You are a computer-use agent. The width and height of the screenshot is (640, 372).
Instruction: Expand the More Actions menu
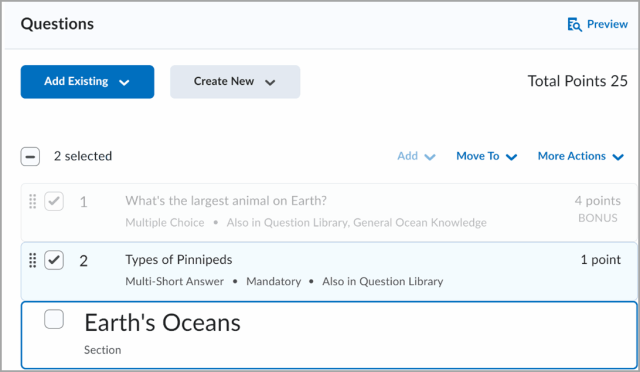pyautogui.click(x=581, y=156)
